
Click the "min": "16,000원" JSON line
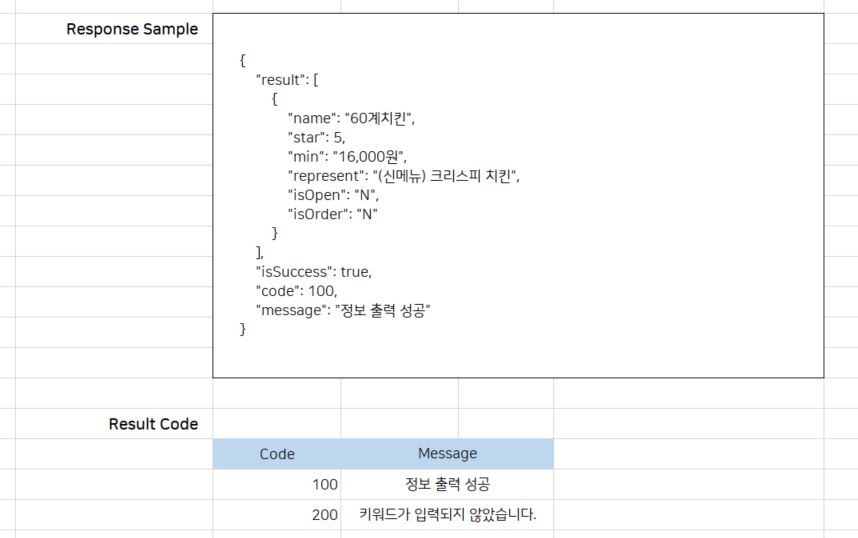pyautogui.click(x=347, y=156)
